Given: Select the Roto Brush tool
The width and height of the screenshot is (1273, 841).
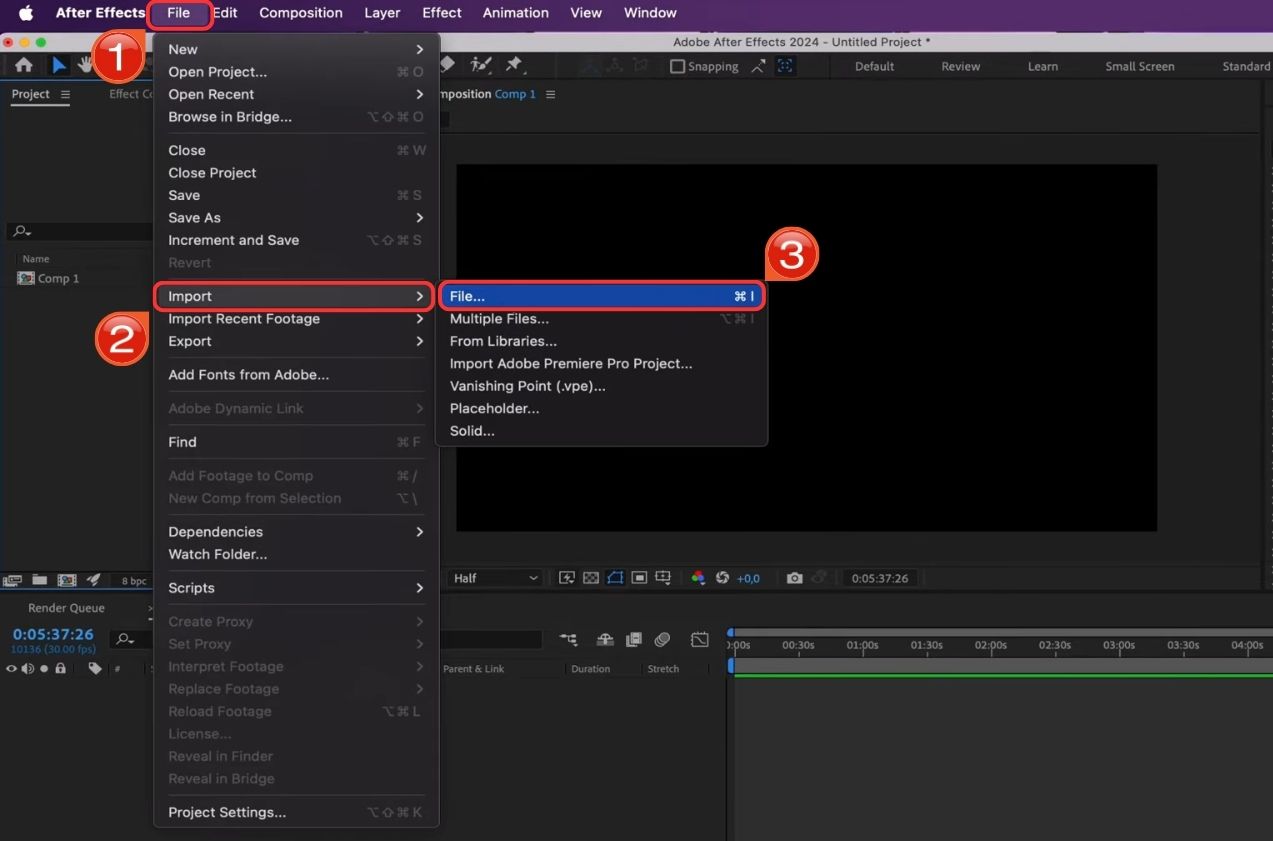Looking at the screenshot, I should [x=481, y=64].
